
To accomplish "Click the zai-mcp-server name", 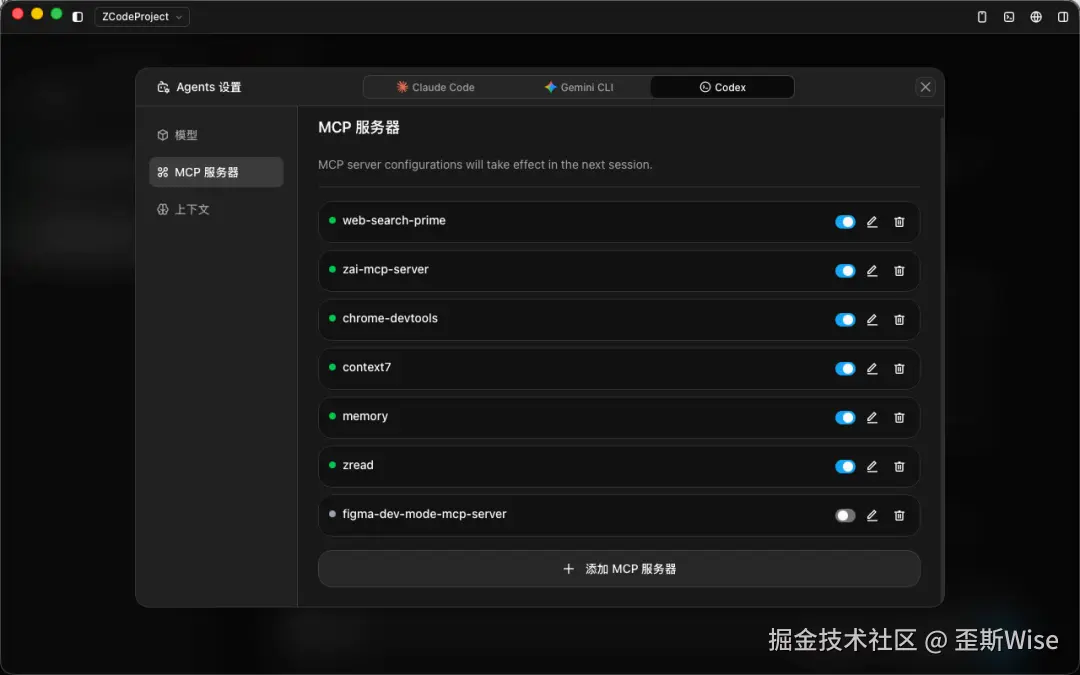I will coord(385,269).
